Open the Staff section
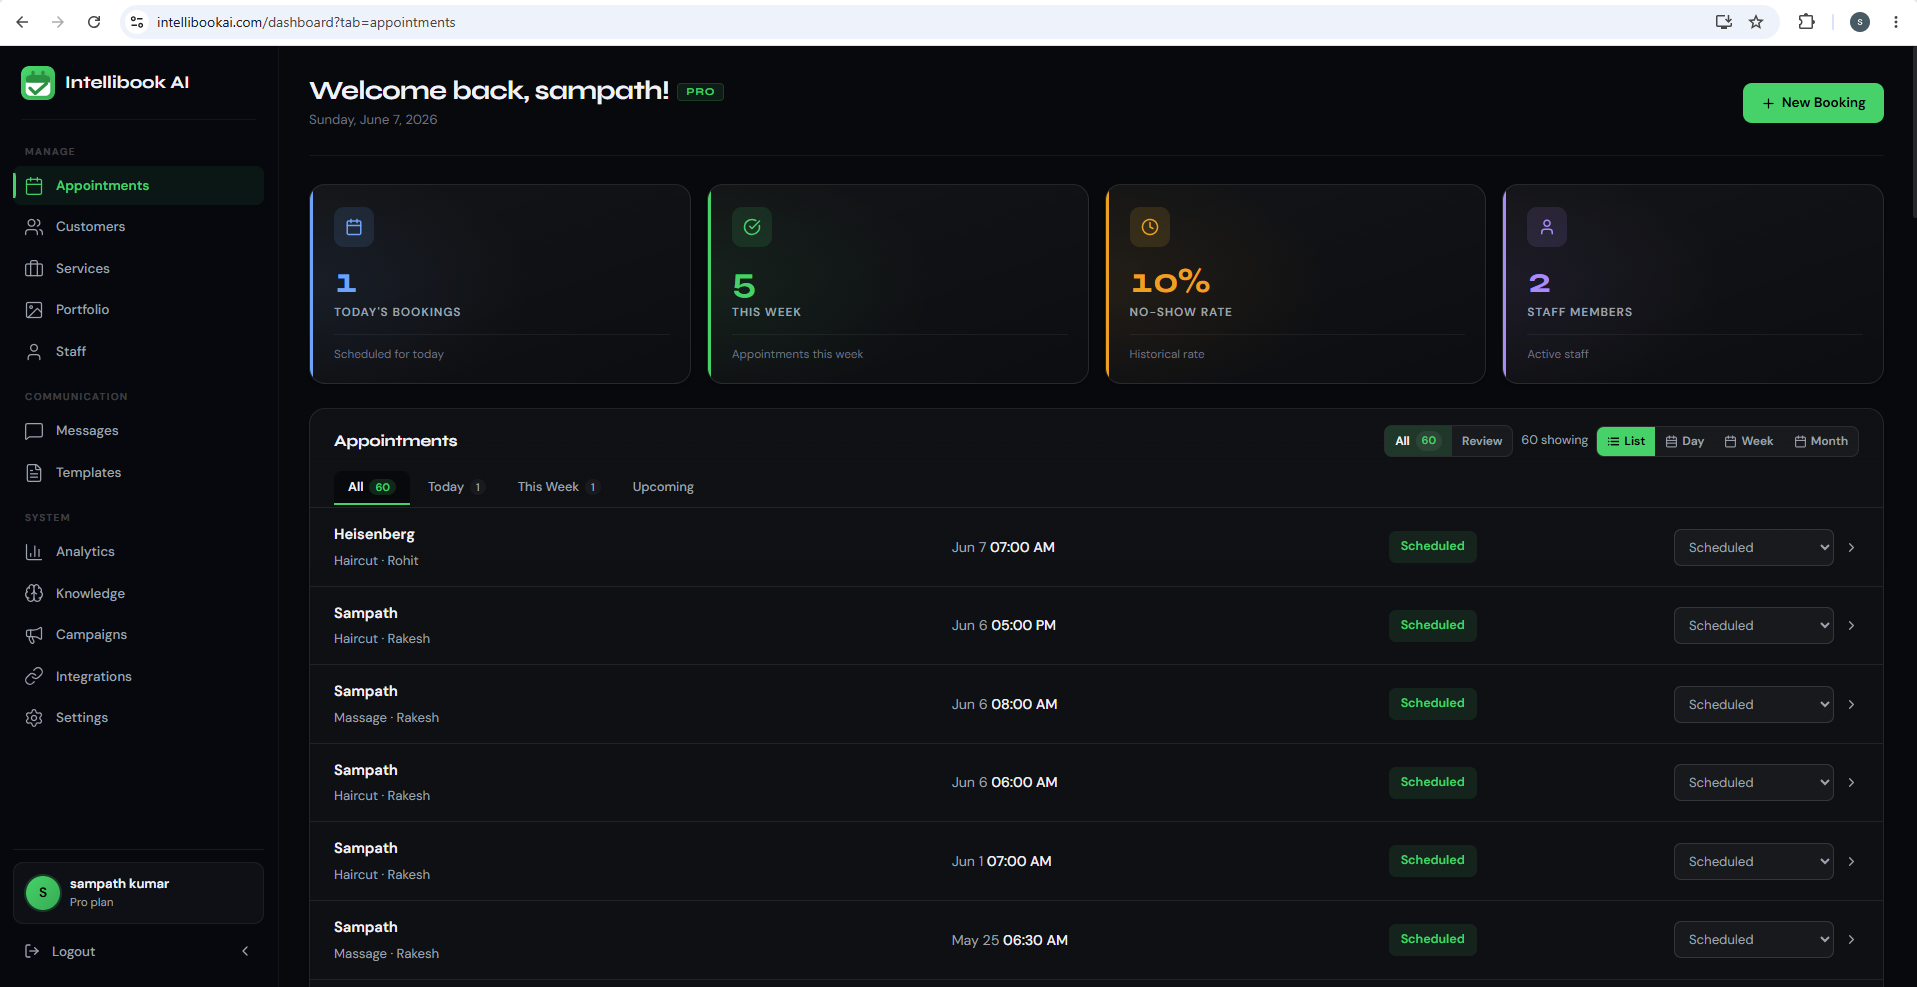 [138, 352]
